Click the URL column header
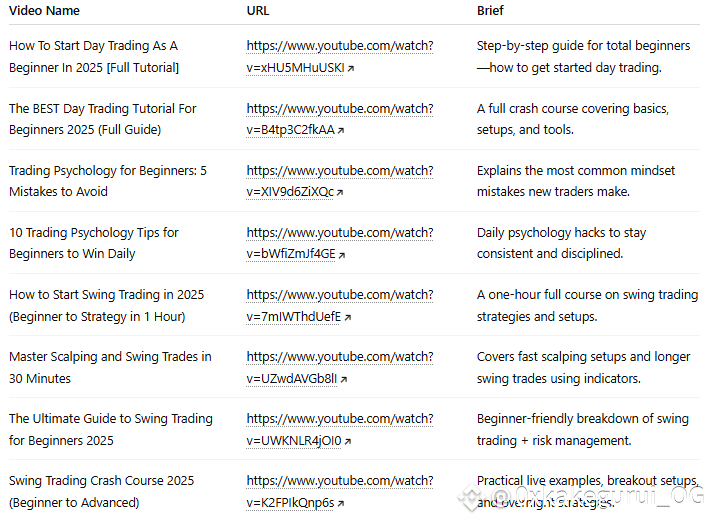 [258, 10]
